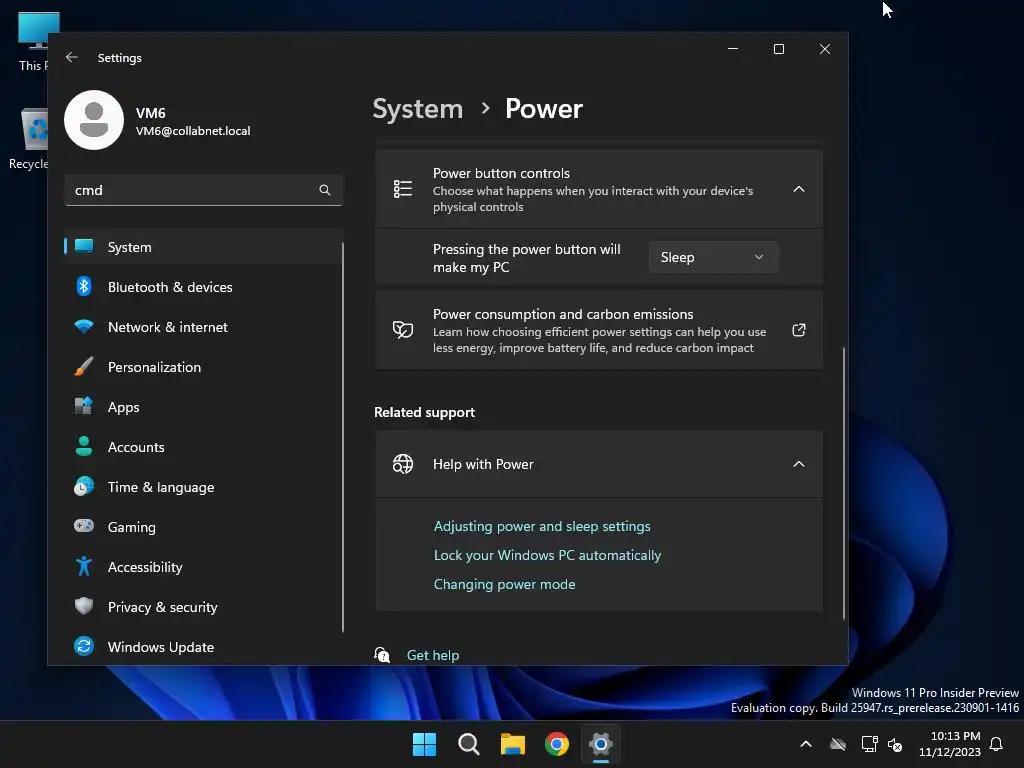
Task: Launch File Explorer from the taskbar
Action: pos(513,744)
